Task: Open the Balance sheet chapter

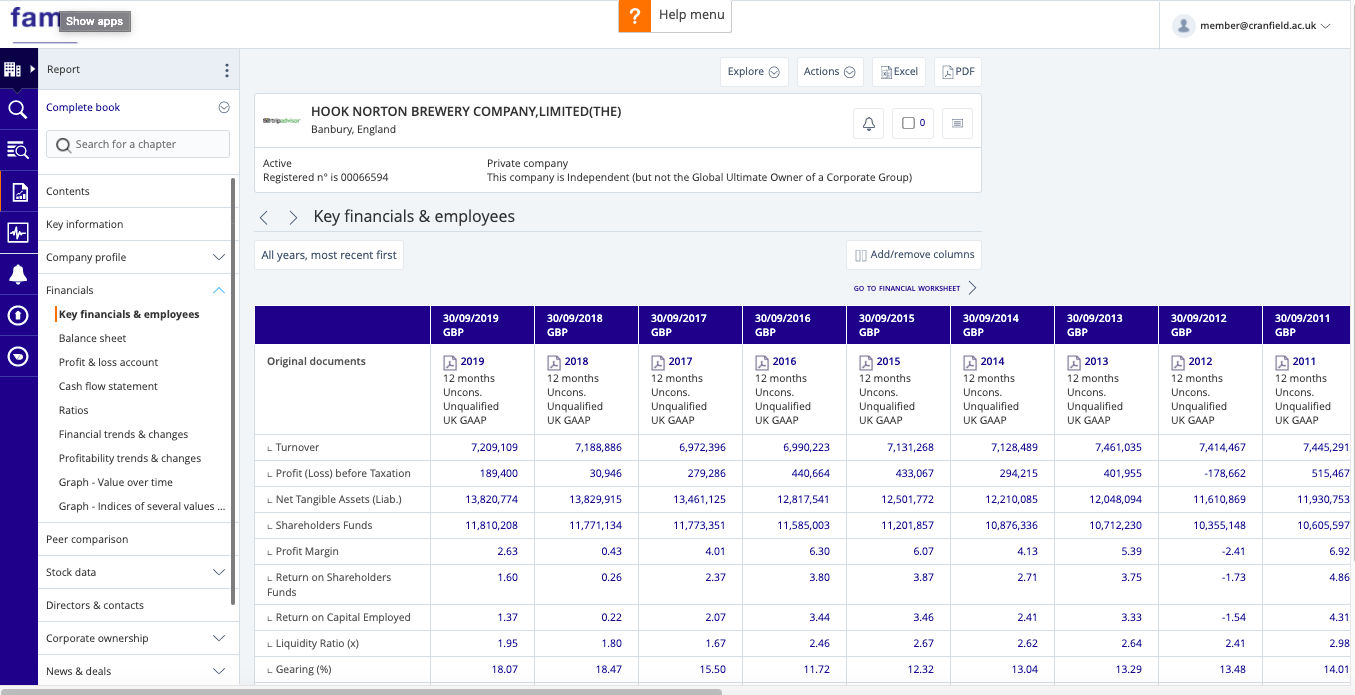Action: (92, 338)
